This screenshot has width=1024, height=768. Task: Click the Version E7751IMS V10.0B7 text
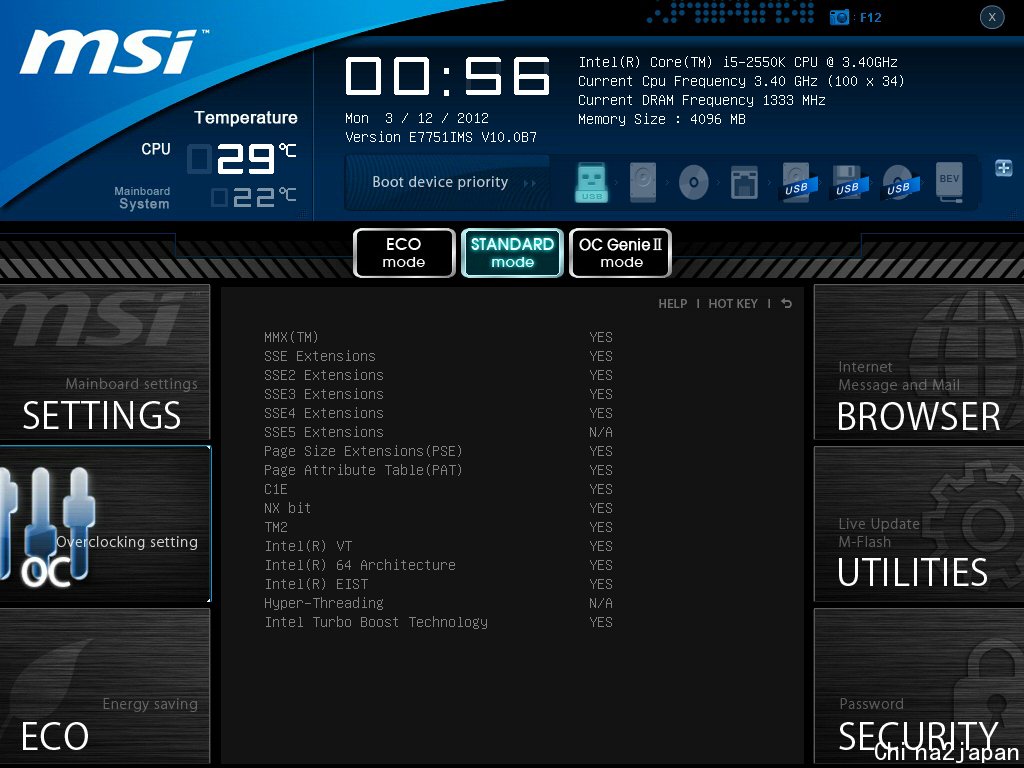[441, 137]
